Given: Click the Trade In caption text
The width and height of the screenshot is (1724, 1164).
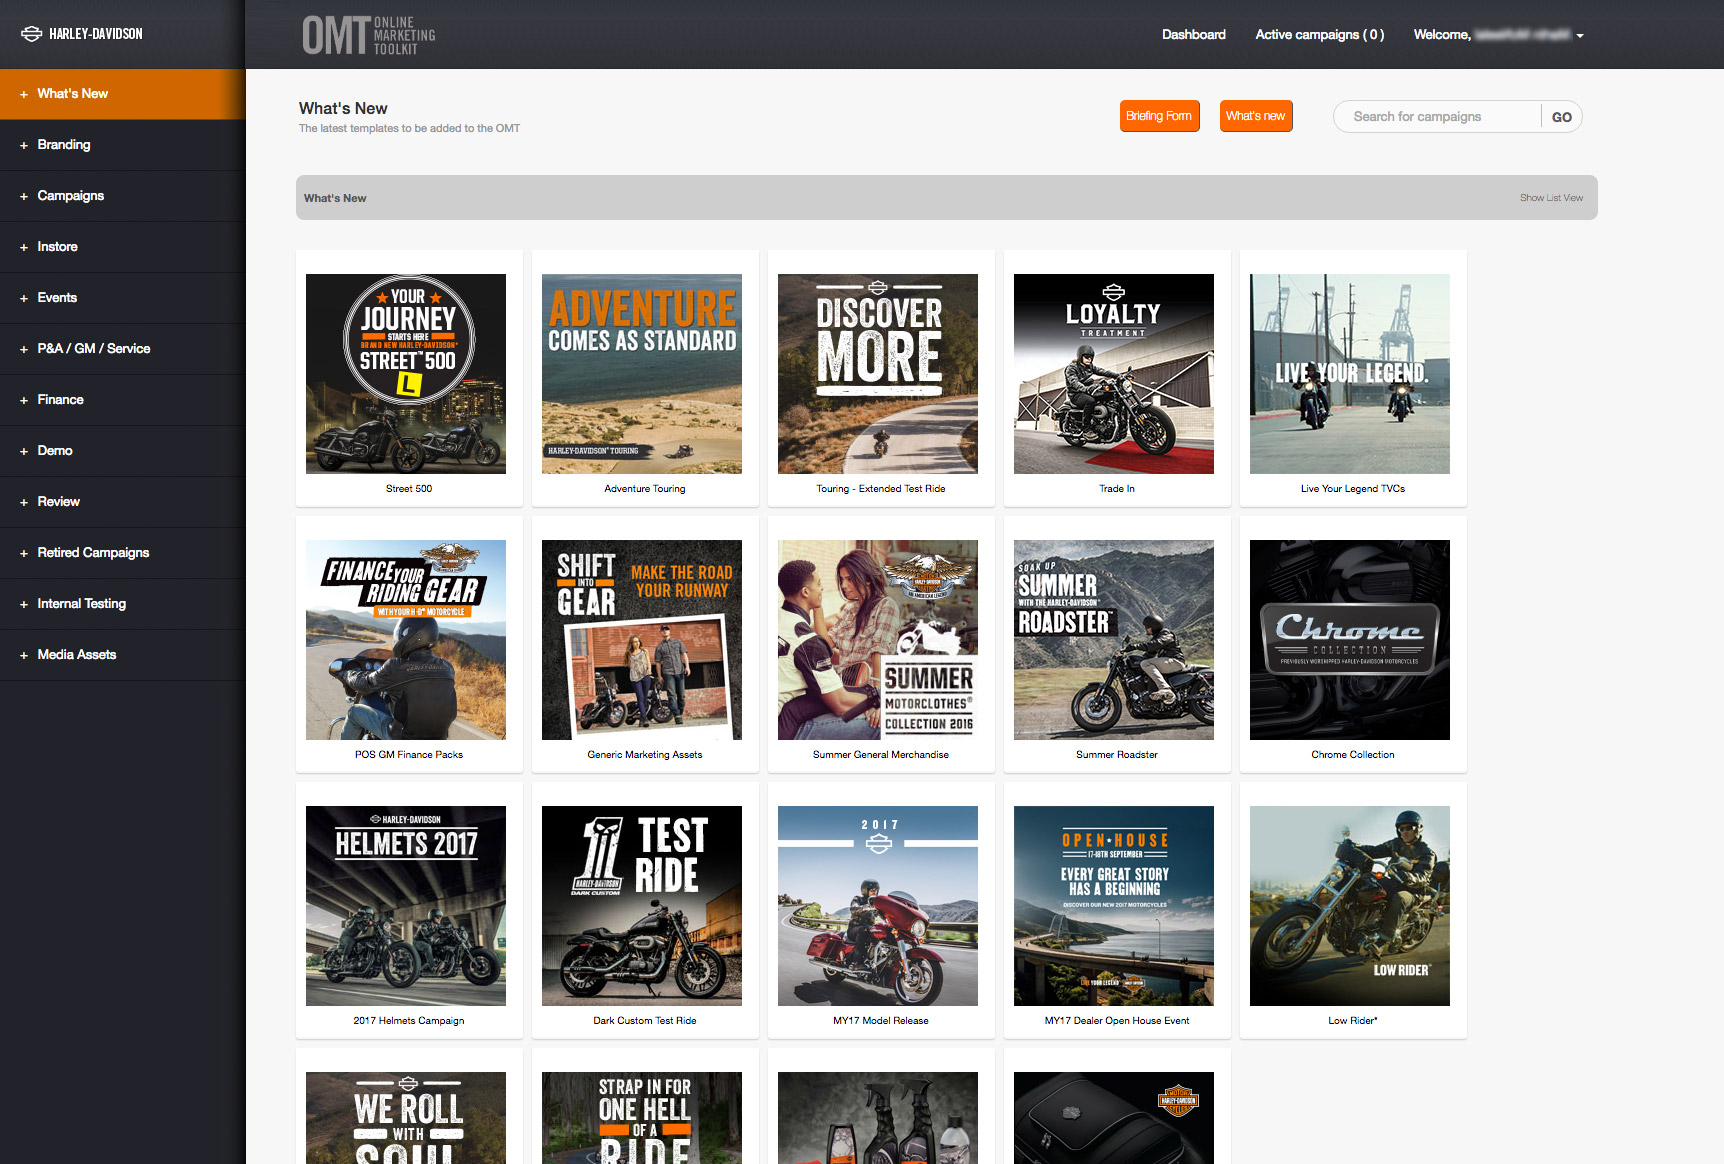Looking at the screenshot, I should [x=1117, y=489].
